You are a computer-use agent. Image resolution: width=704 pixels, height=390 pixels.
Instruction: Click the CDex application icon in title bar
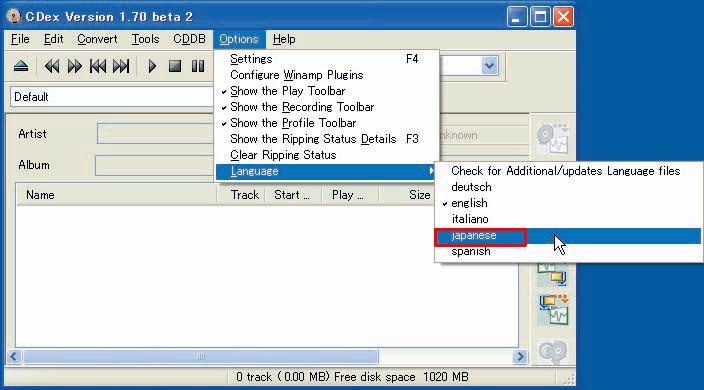click(14, 16)
